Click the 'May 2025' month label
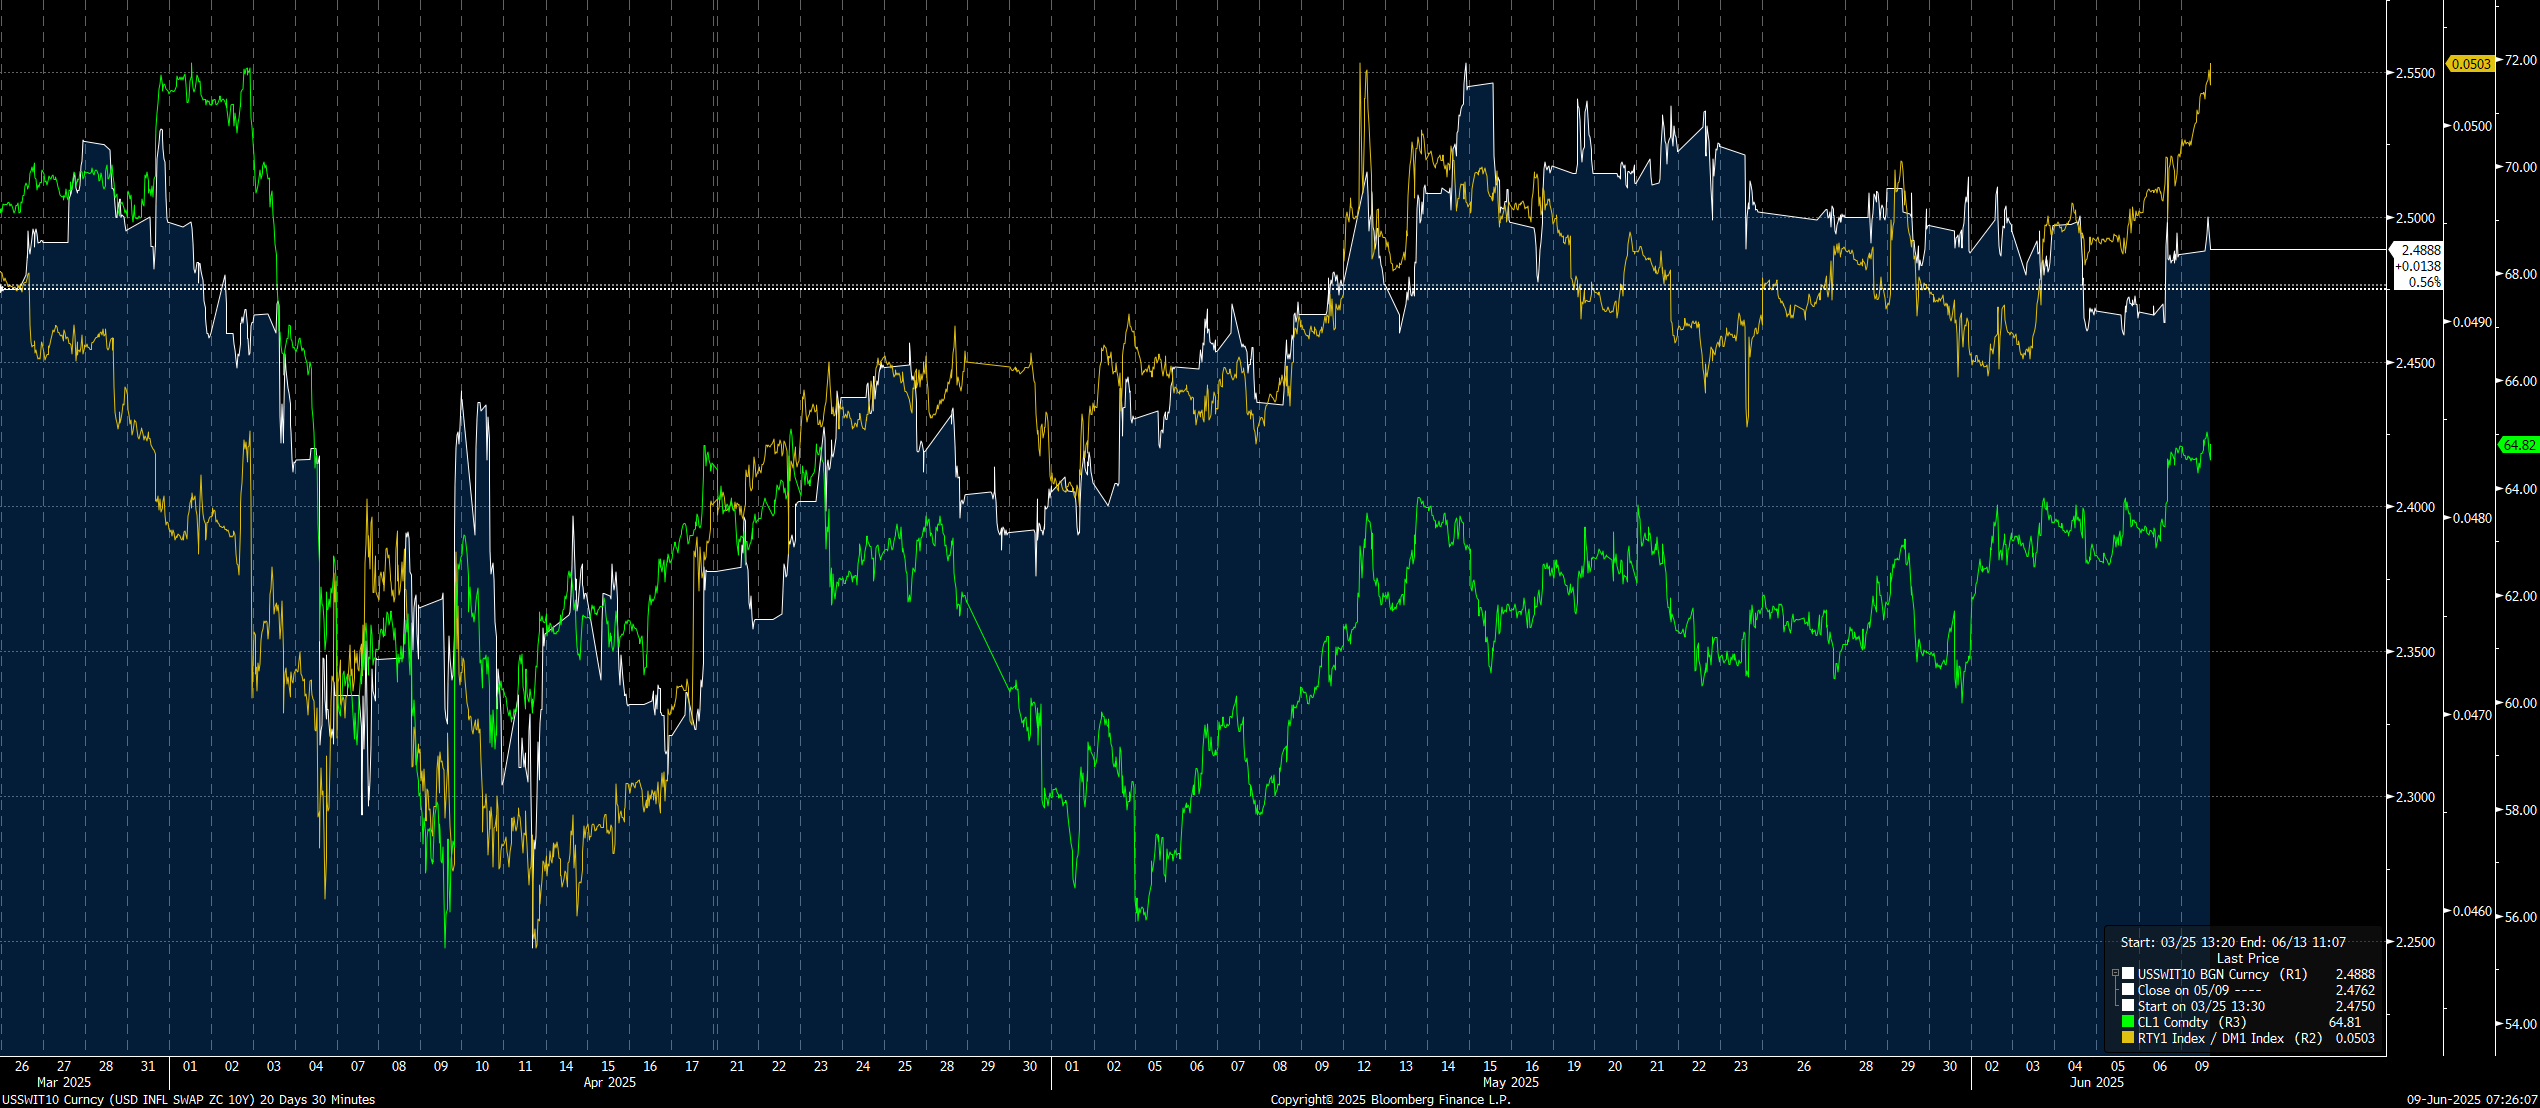This screenshot has width=2540, height=1108. click(1510, 1082)
